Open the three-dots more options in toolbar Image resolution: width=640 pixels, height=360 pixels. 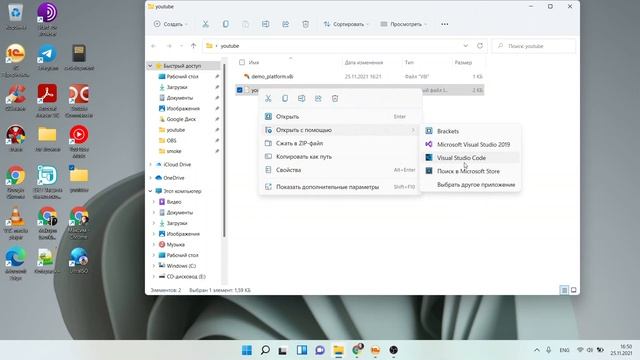pos(444,24)
